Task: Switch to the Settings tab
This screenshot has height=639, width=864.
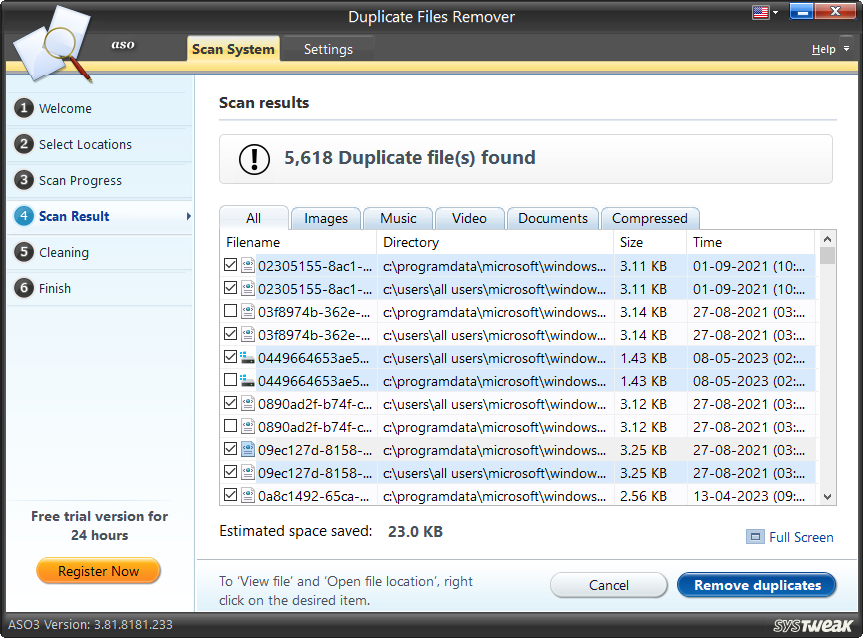Action: (x=327, y=48)
